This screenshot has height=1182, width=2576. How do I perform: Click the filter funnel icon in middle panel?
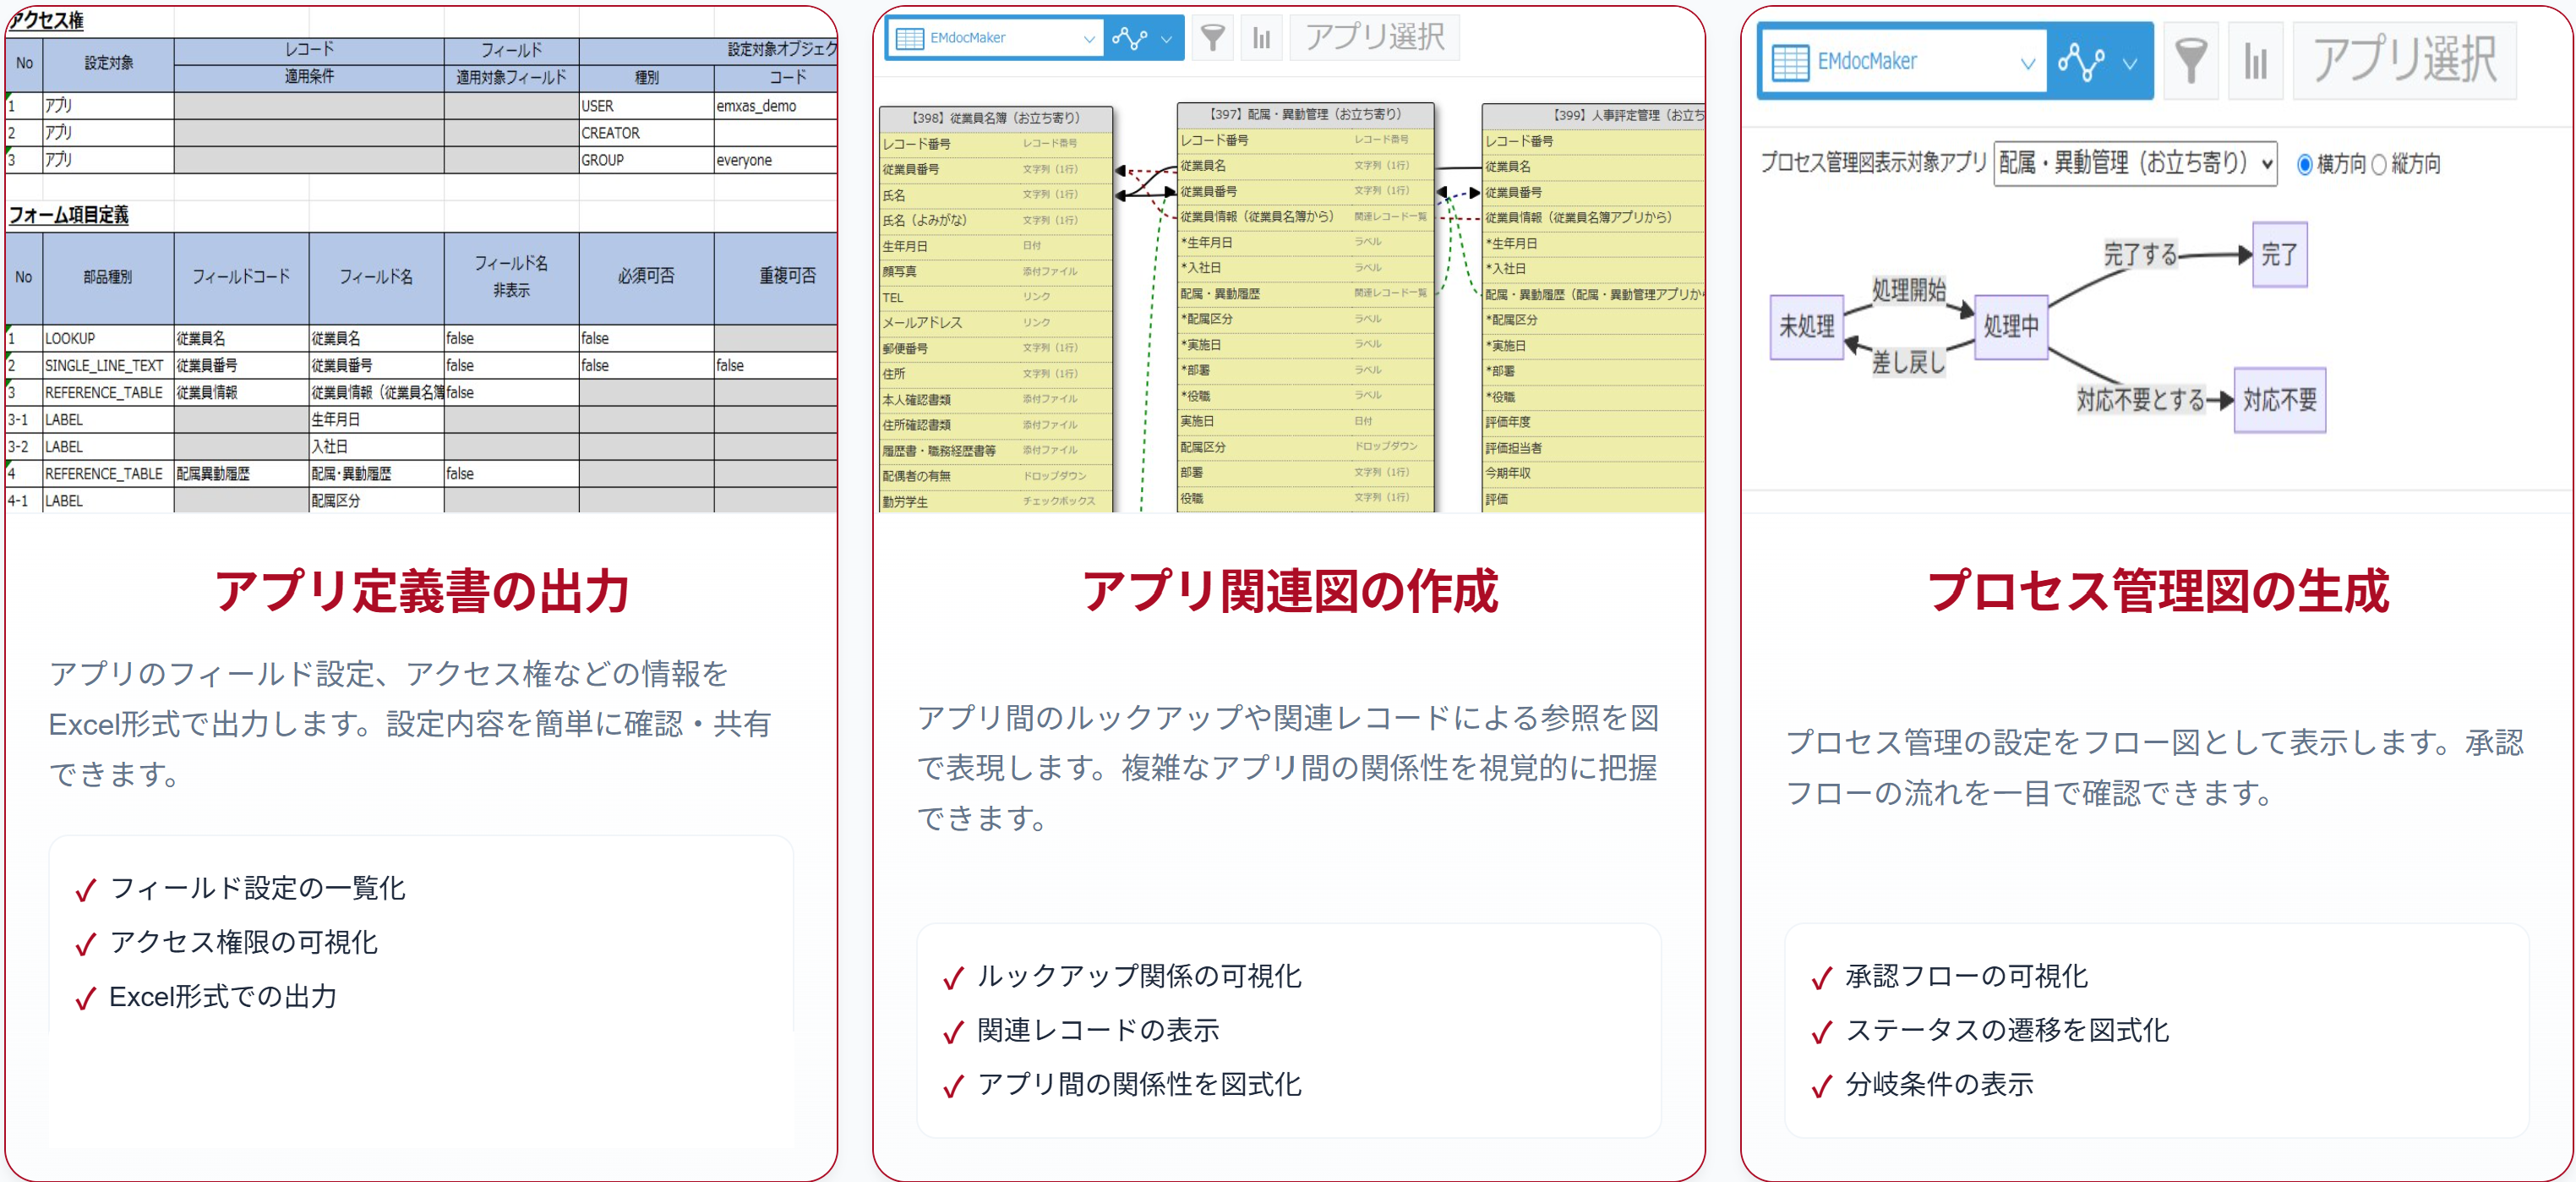point(1212,38)
